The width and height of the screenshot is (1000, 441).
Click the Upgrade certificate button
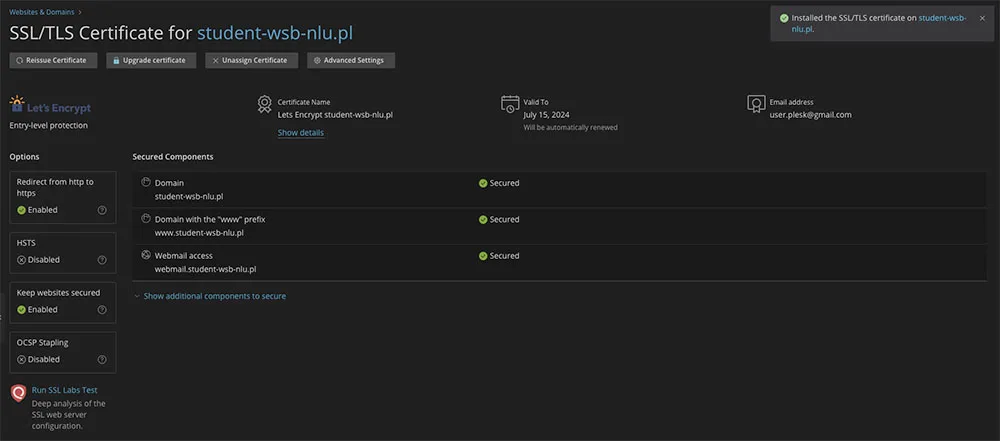click(x=151, y=60)
